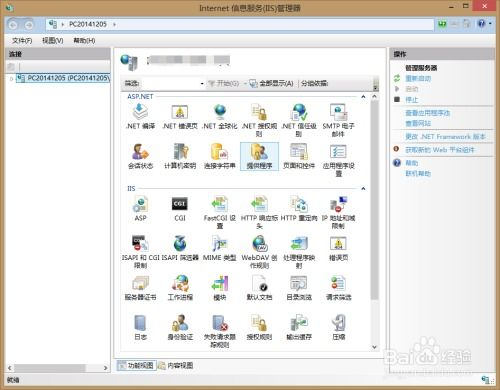This screenshot has width=500, height=390.
Task: Open the IIS 错误页 icon
Action: click(338, 248)
